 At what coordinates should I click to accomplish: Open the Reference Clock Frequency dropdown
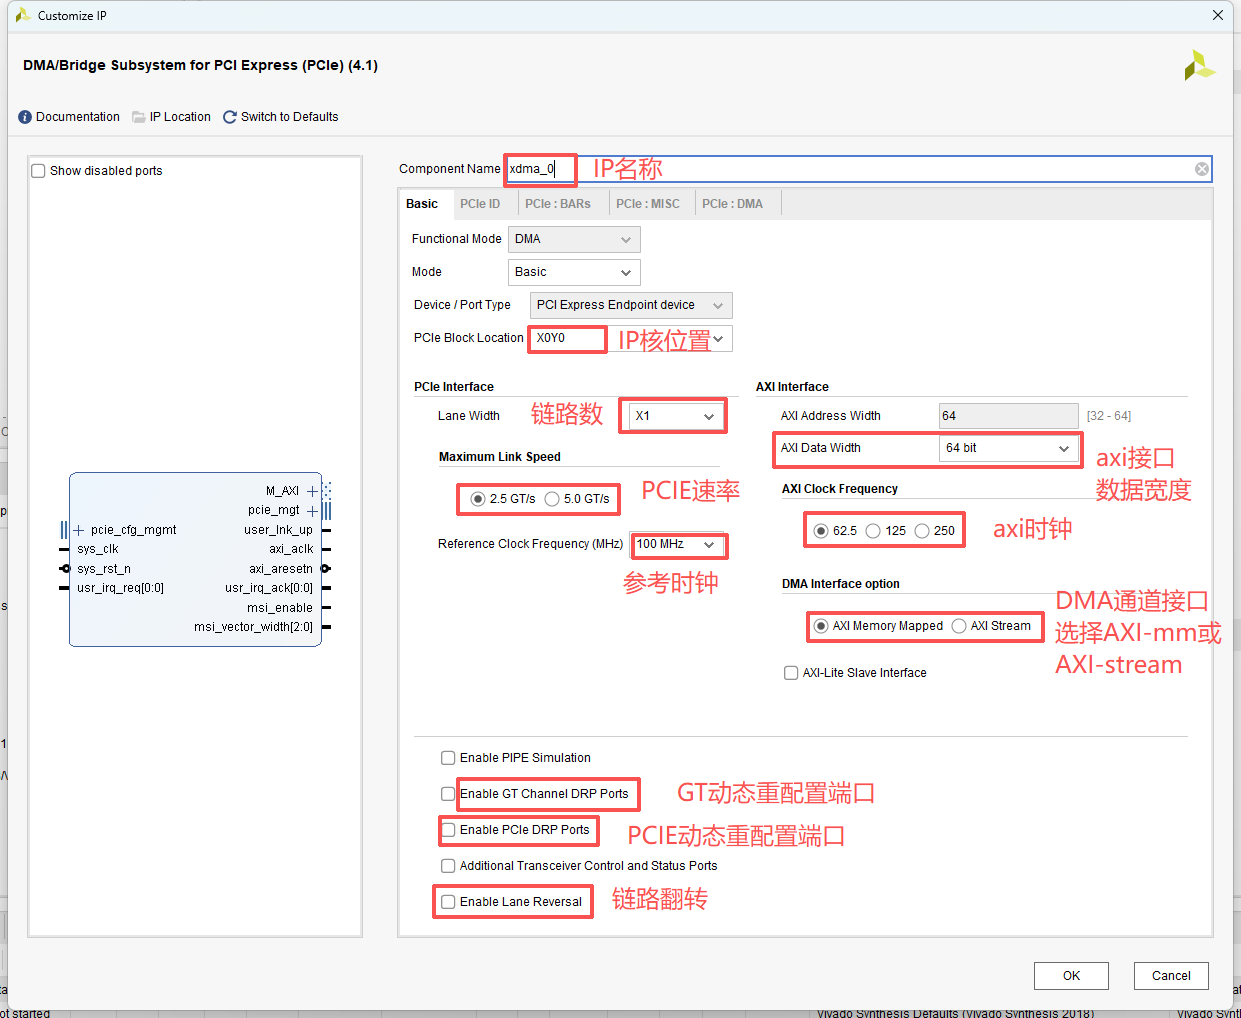click(x=678, y=545)
